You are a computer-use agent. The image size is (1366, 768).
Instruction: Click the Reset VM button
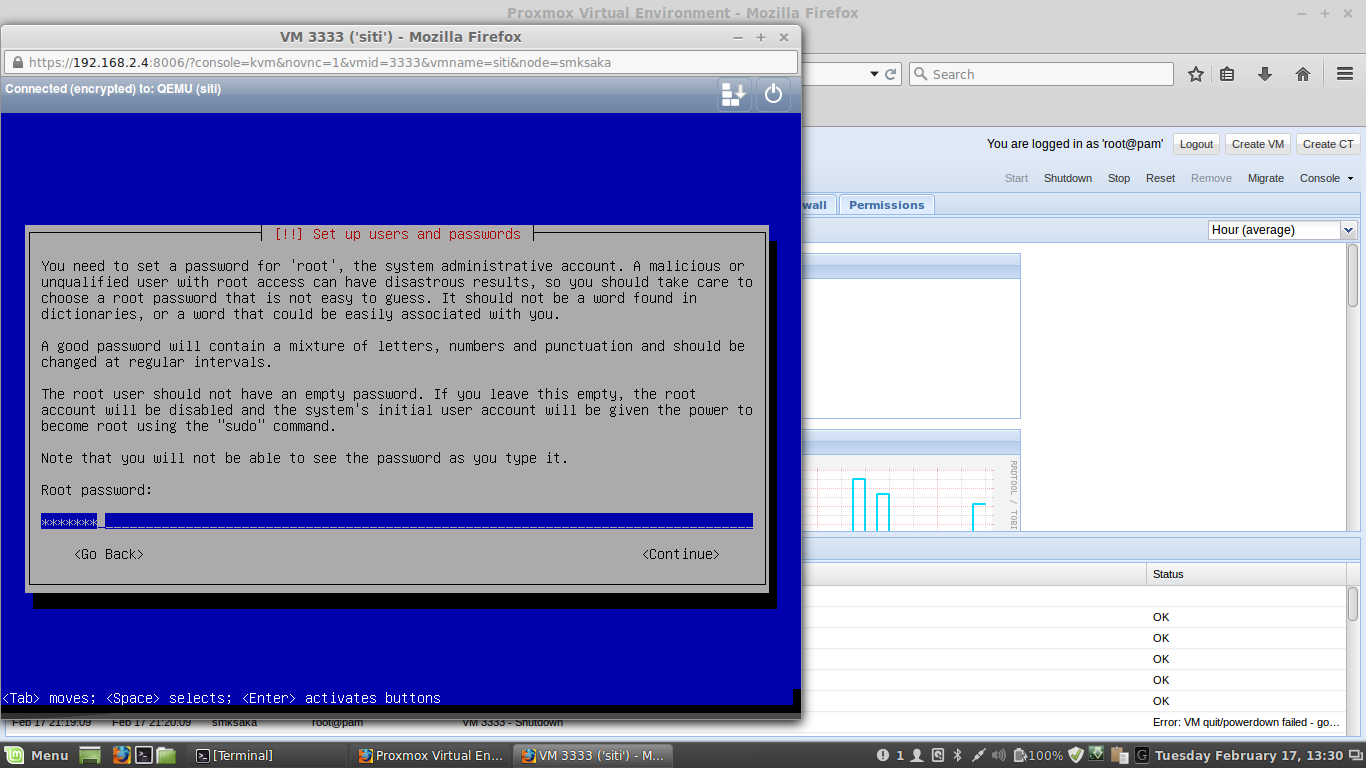pos(1160,178)
